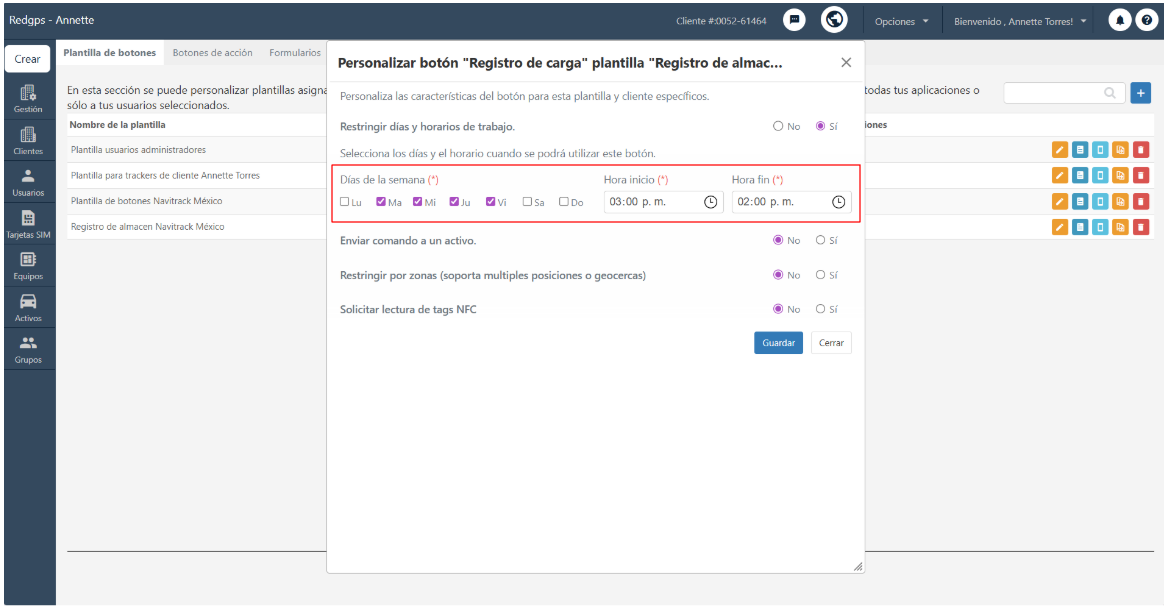Open Tarjetas SIM in the sidebar

click(x=28, y=225)
